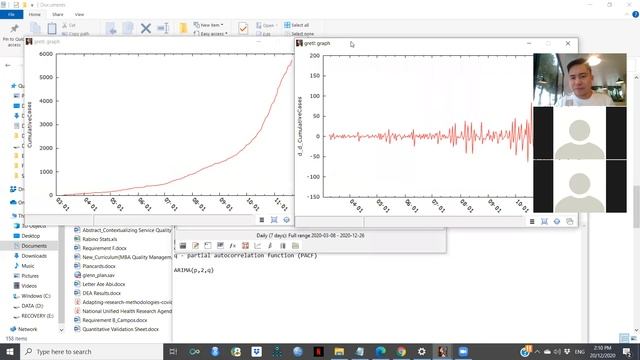
Task: Open the gretl datasets folder toolbar icon
Action: (x=295, y=245)
